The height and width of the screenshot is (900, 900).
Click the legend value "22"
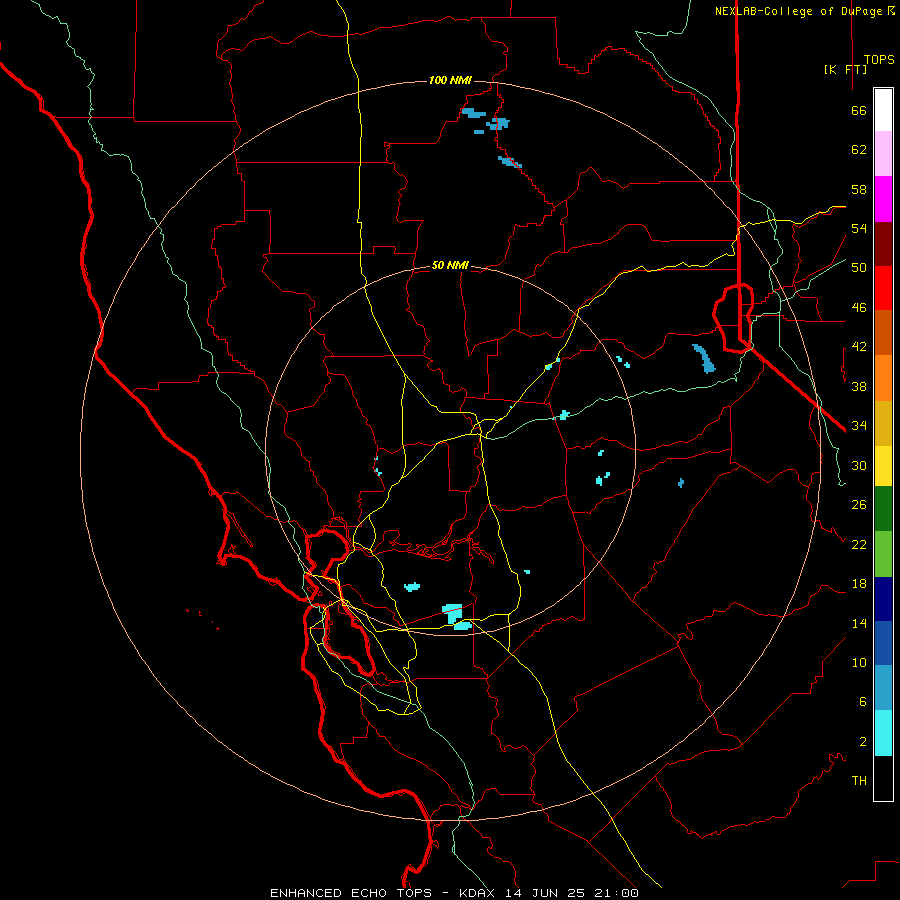pos(859,544)
